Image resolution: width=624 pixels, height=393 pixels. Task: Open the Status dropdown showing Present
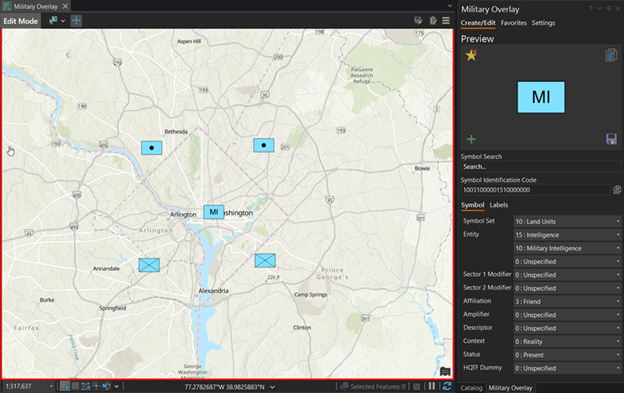[568, 355]
